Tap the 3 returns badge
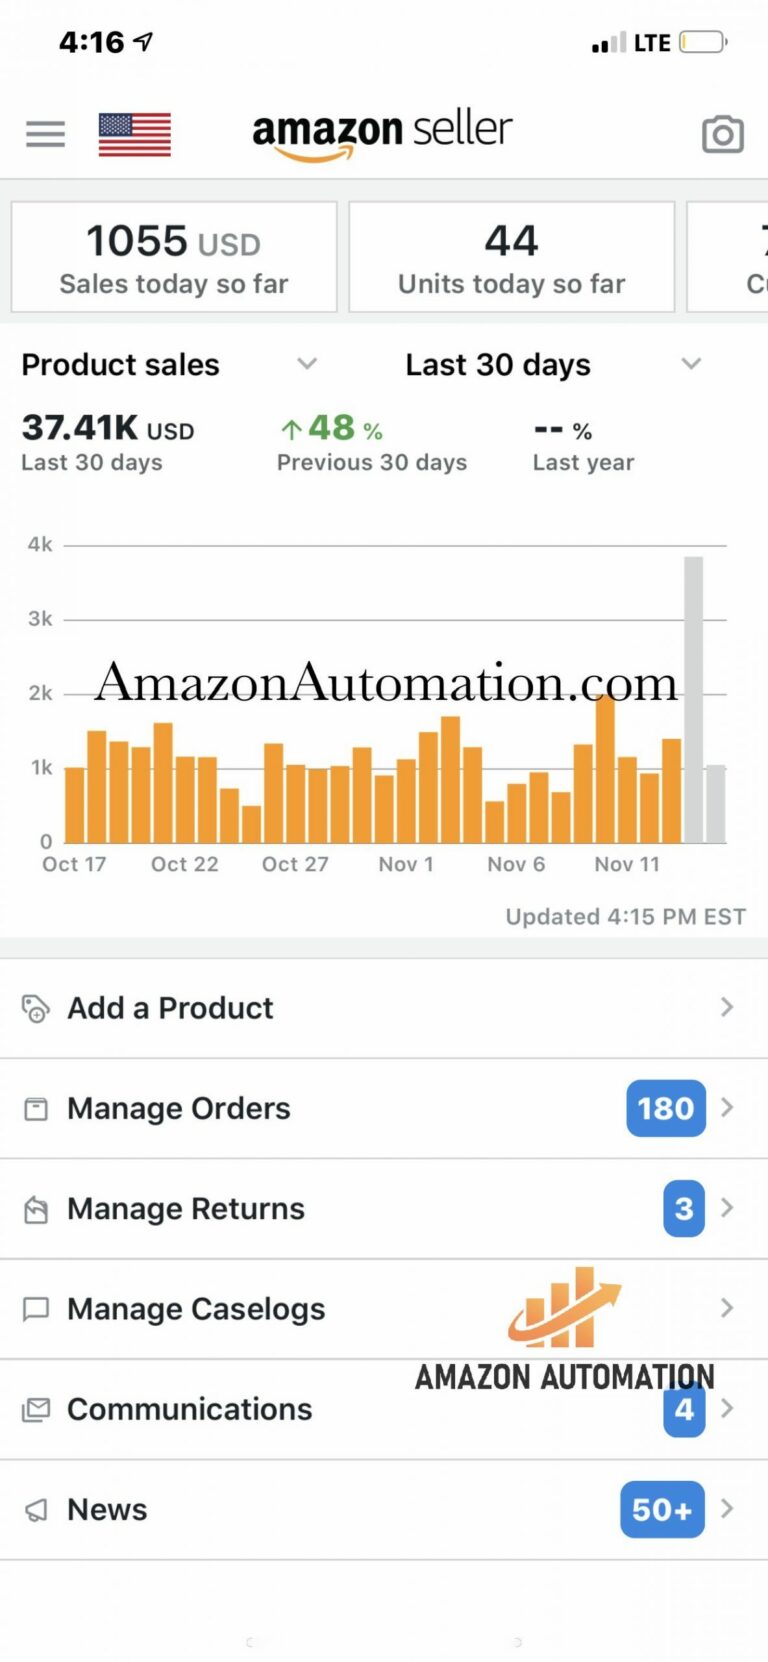Viewport: 768px width, 1662px height. tap(684, 1208)
